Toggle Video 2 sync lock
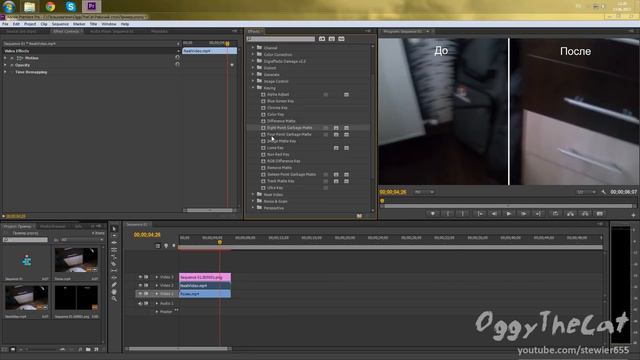This screenshot has height=360, width=640. tap(146, 285)
